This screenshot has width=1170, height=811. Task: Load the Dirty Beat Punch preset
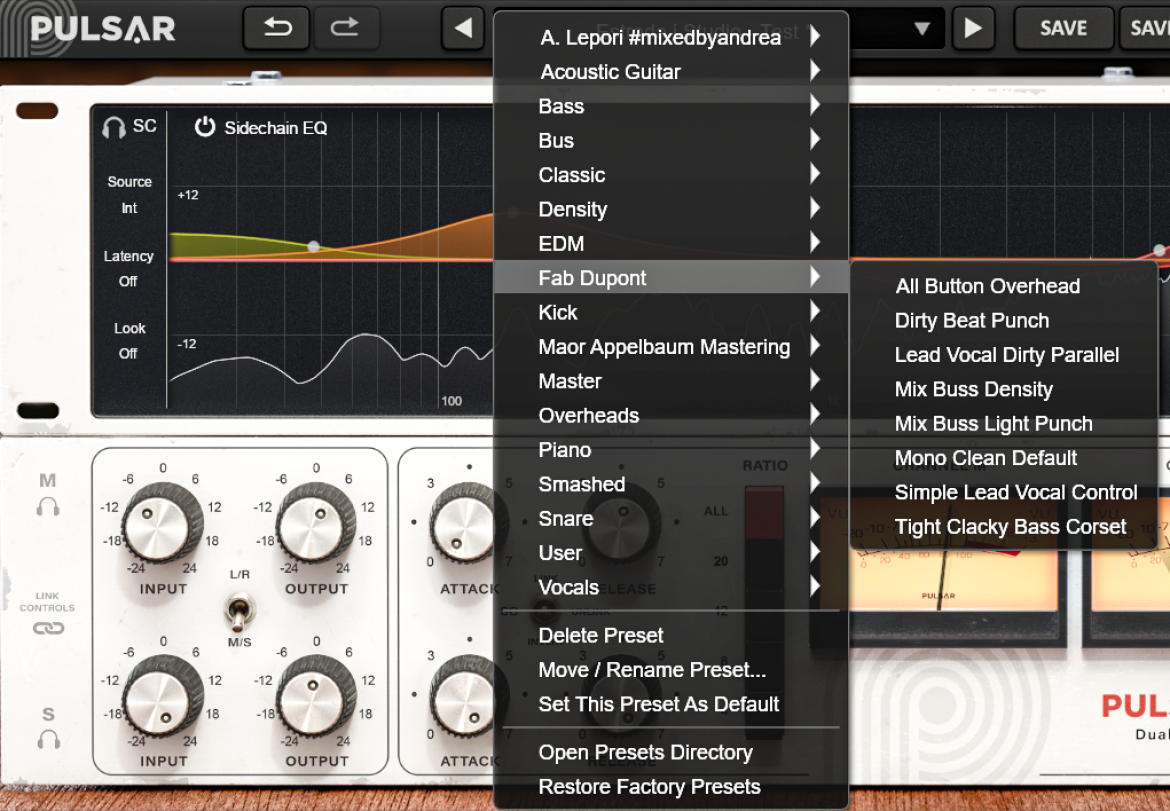(1004, 320)
